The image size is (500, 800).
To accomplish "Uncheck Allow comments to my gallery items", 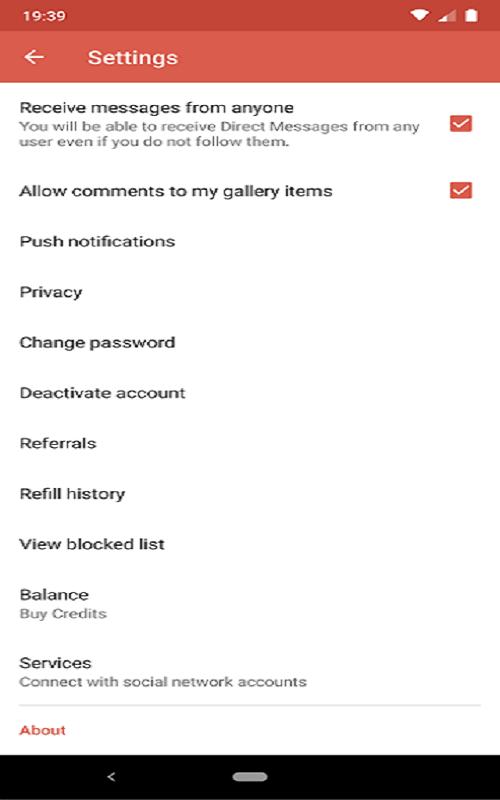I will 461,190.
